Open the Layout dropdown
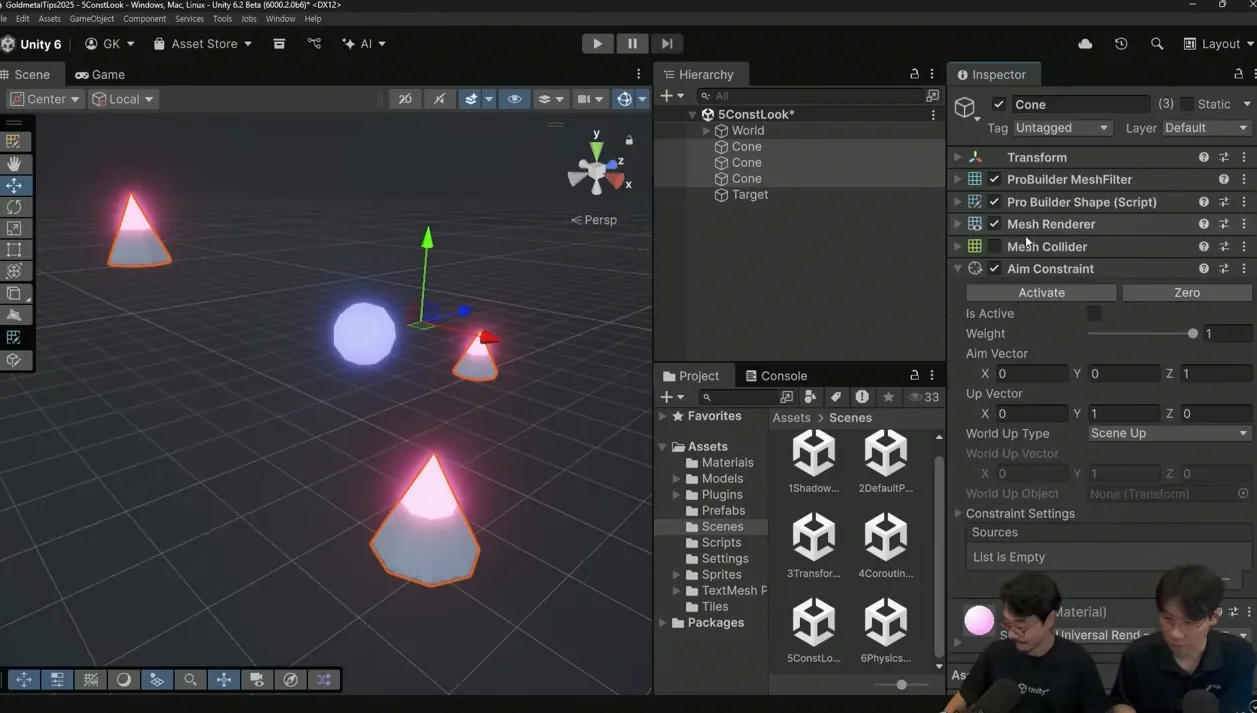This screenshot has height=713, width=1257. [x=1218, y=44]
